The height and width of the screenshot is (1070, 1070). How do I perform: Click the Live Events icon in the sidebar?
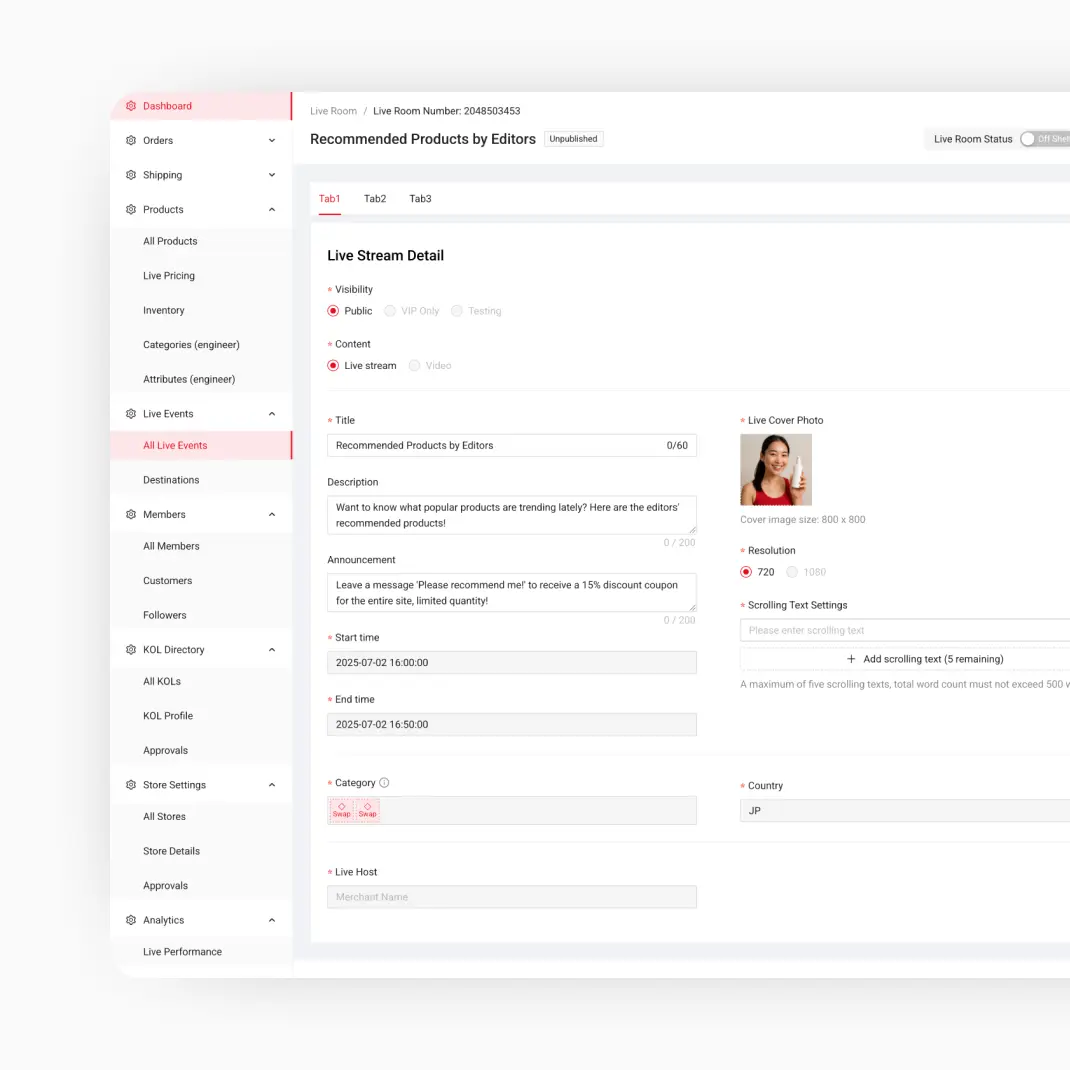click(130, 413)
